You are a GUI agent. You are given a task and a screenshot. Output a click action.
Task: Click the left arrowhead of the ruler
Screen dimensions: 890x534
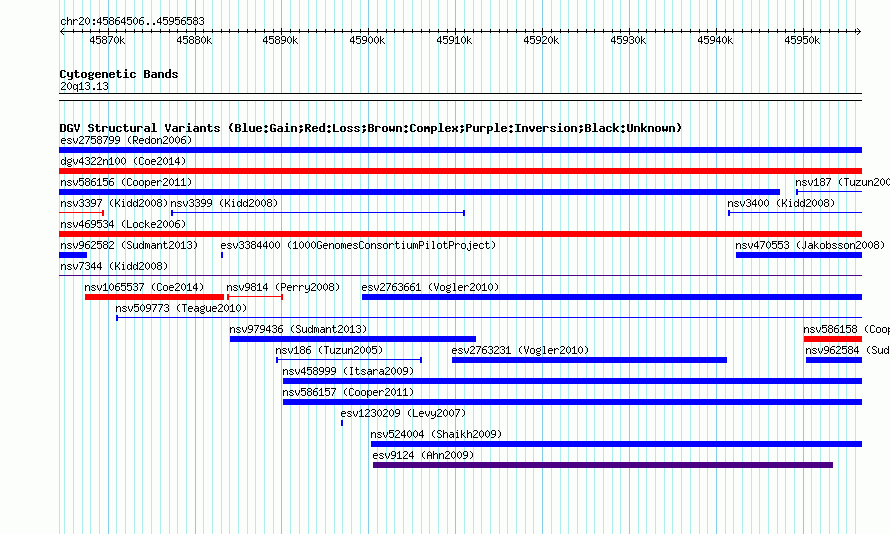(x=62, y=31)
